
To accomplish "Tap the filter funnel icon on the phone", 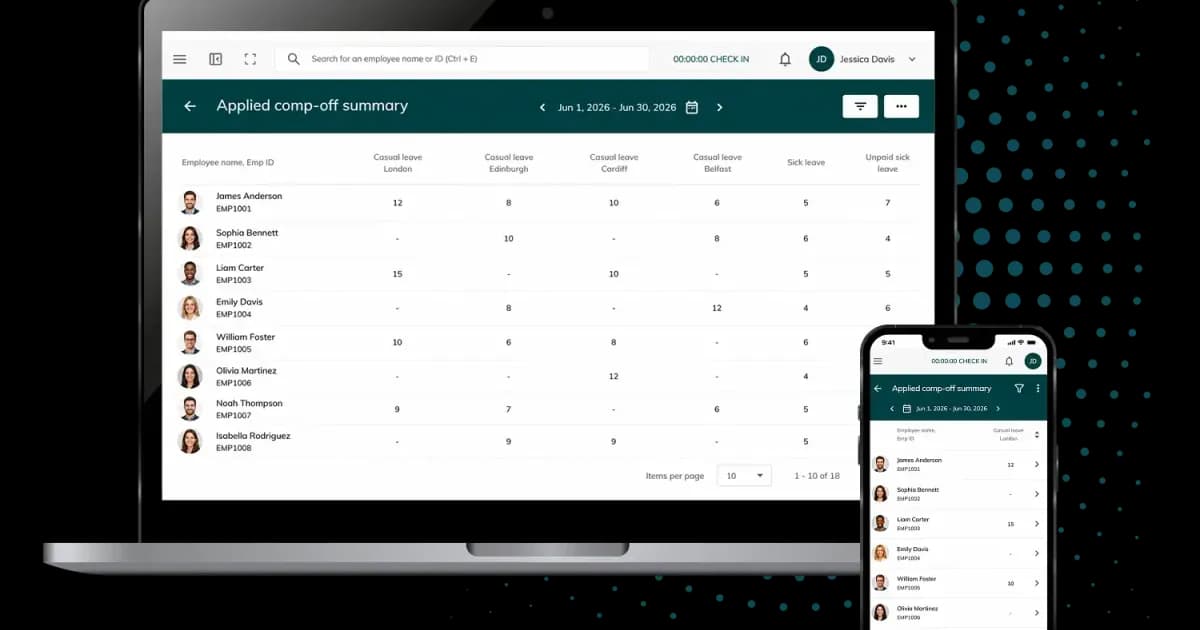I will click(1019, 388).
